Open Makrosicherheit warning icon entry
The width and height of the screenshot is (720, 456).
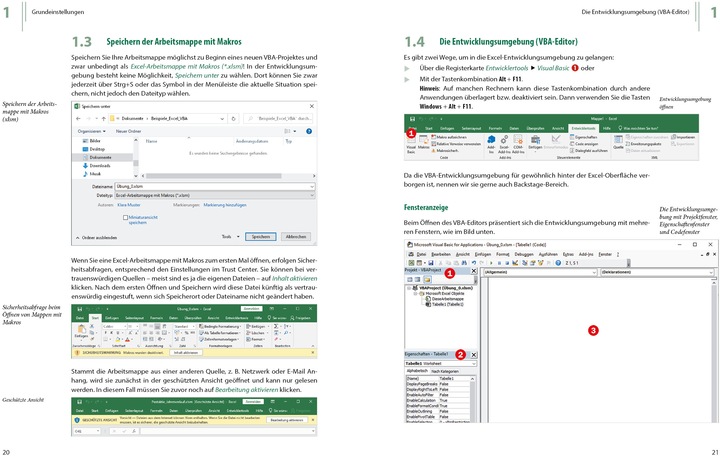(444, 150)
